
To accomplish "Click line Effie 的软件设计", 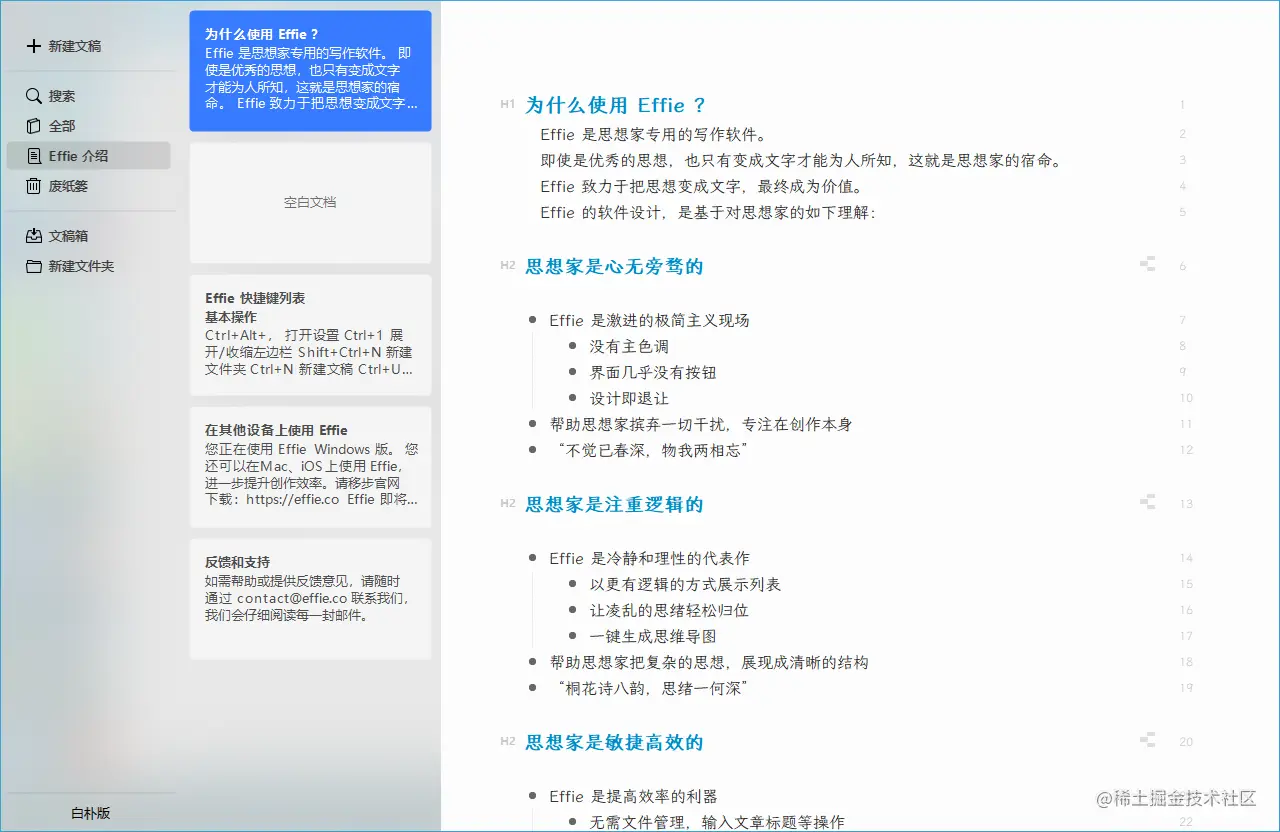I will pos(708,212).
